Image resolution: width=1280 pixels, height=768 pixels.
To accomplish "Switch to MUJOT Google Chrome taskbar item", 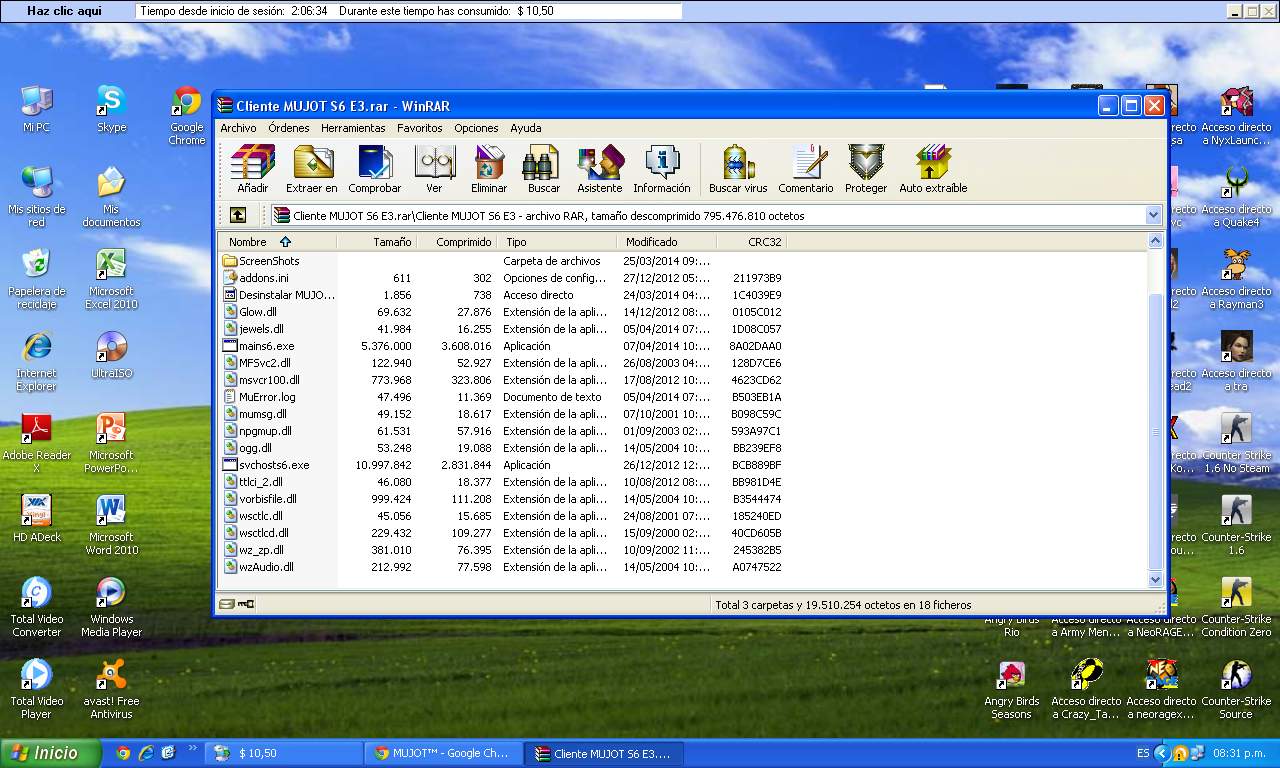I will tap(441, 753).
